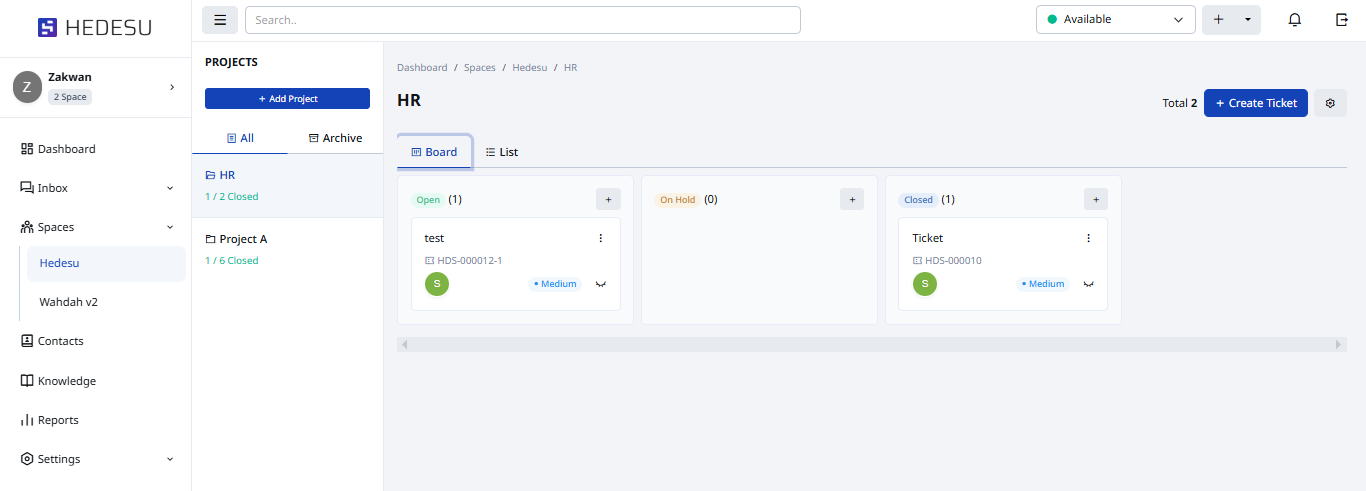The height and width of the screenshot is (491, 1366).
Task: Click the Add Project button
Action: click(287, 99)
